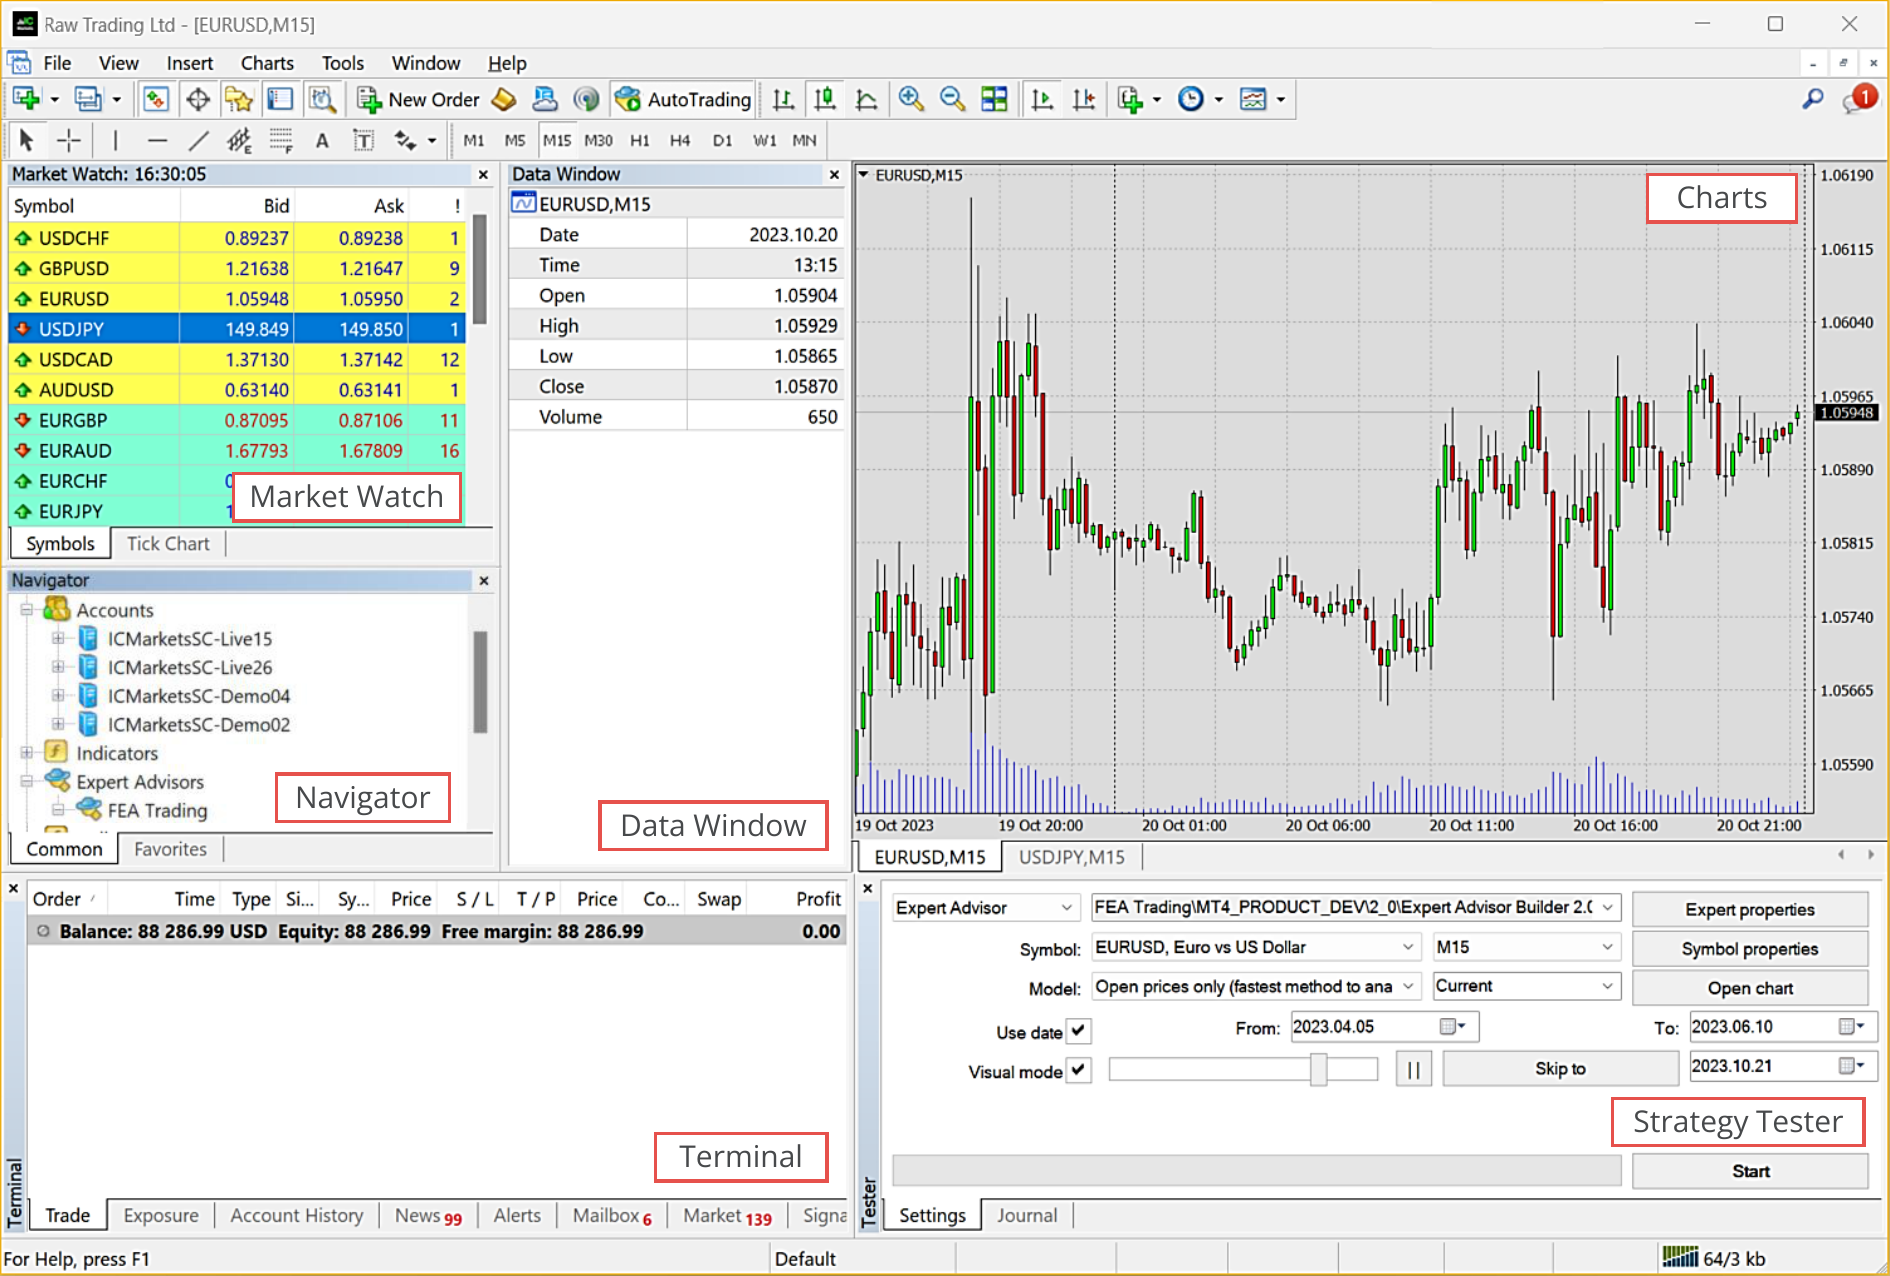The height and width of the screenshot is (1276, 1890).
Task: Click Market Watch vertical scrollbar
Action: pos(480,270)
